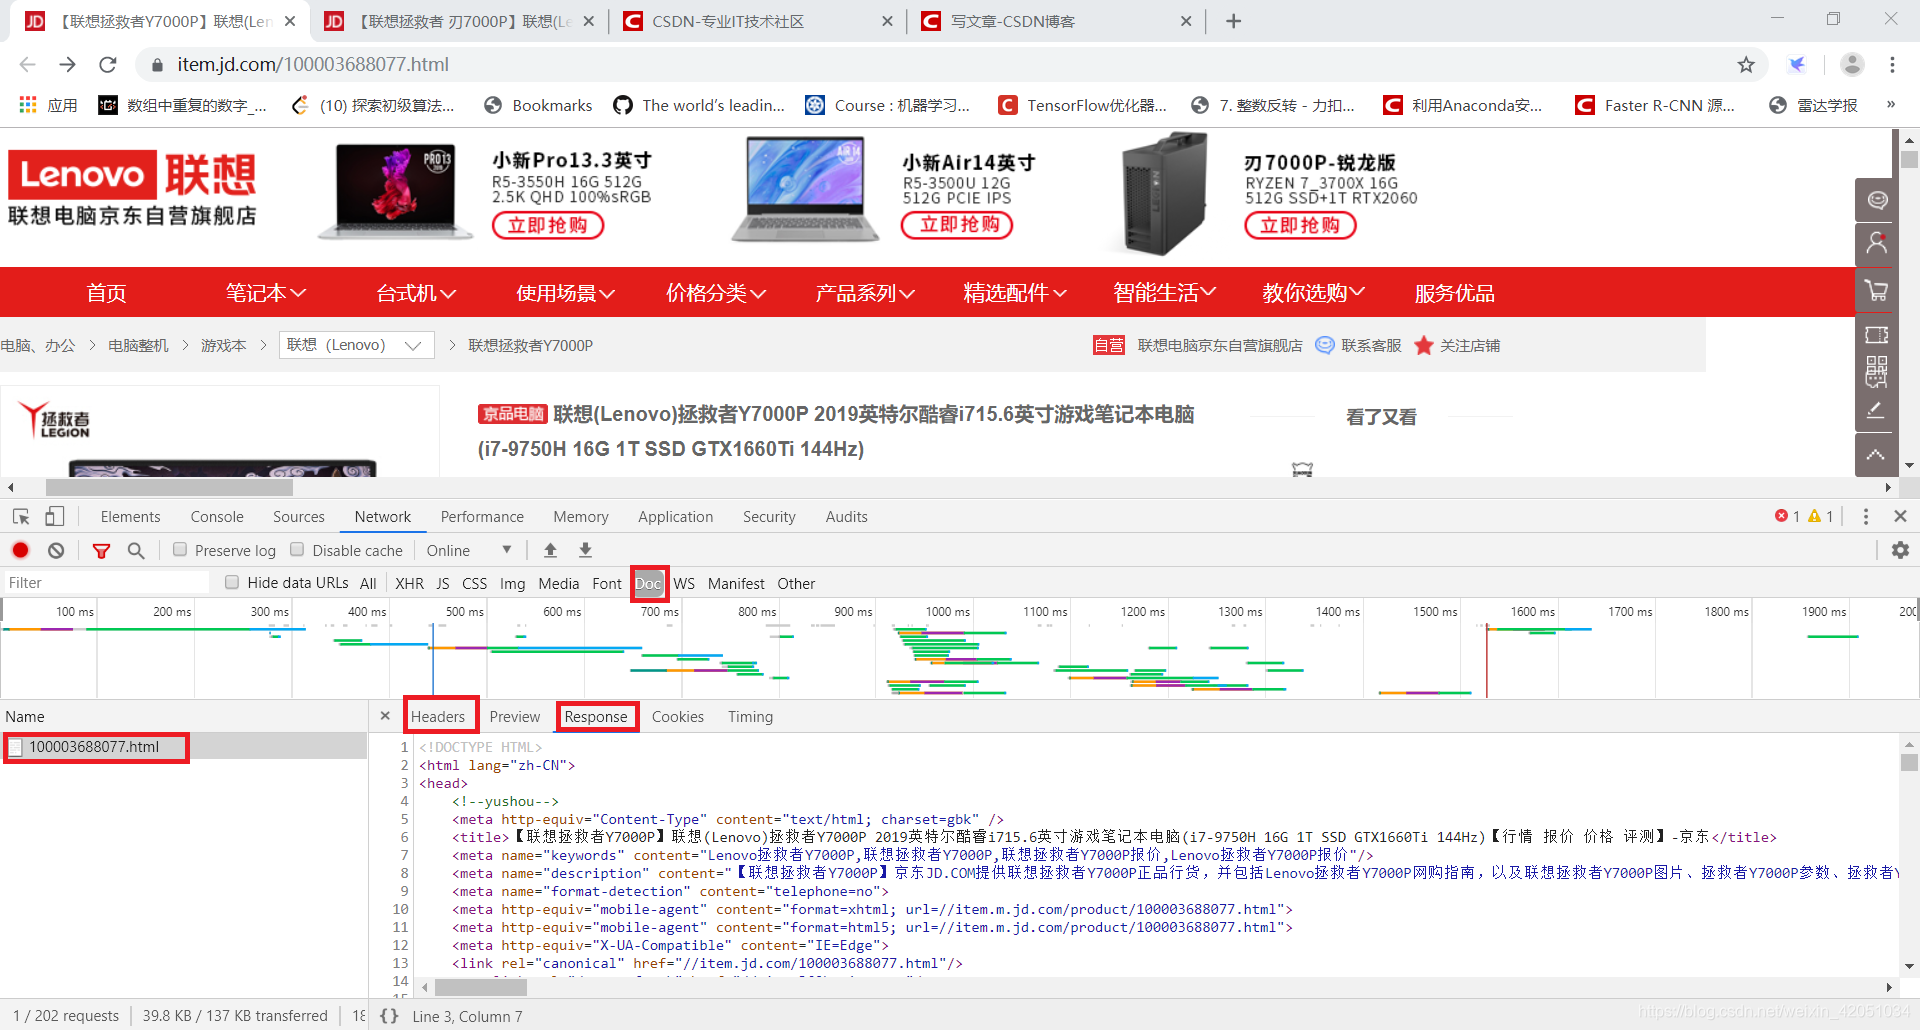Click 立即抢购 for 刃7000P-锐龙版
Screen dimensions: 1920x1030
(1300, 225)
